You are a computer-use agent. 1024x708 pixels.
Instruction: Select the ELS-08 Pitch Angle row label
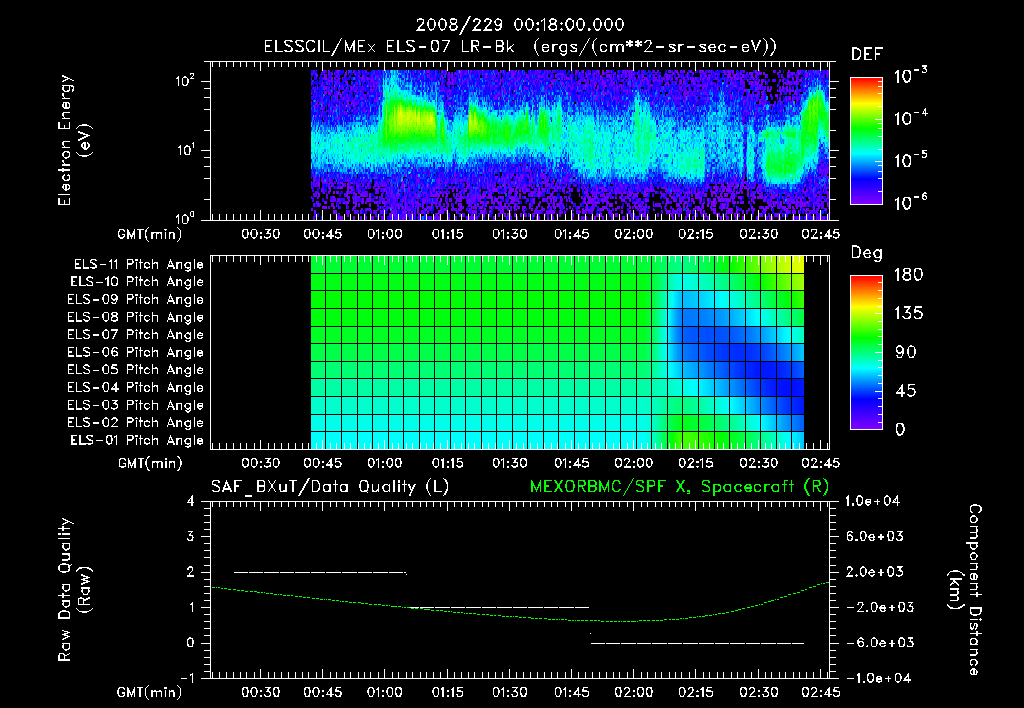pyautogui.click(x=136, y=317)
